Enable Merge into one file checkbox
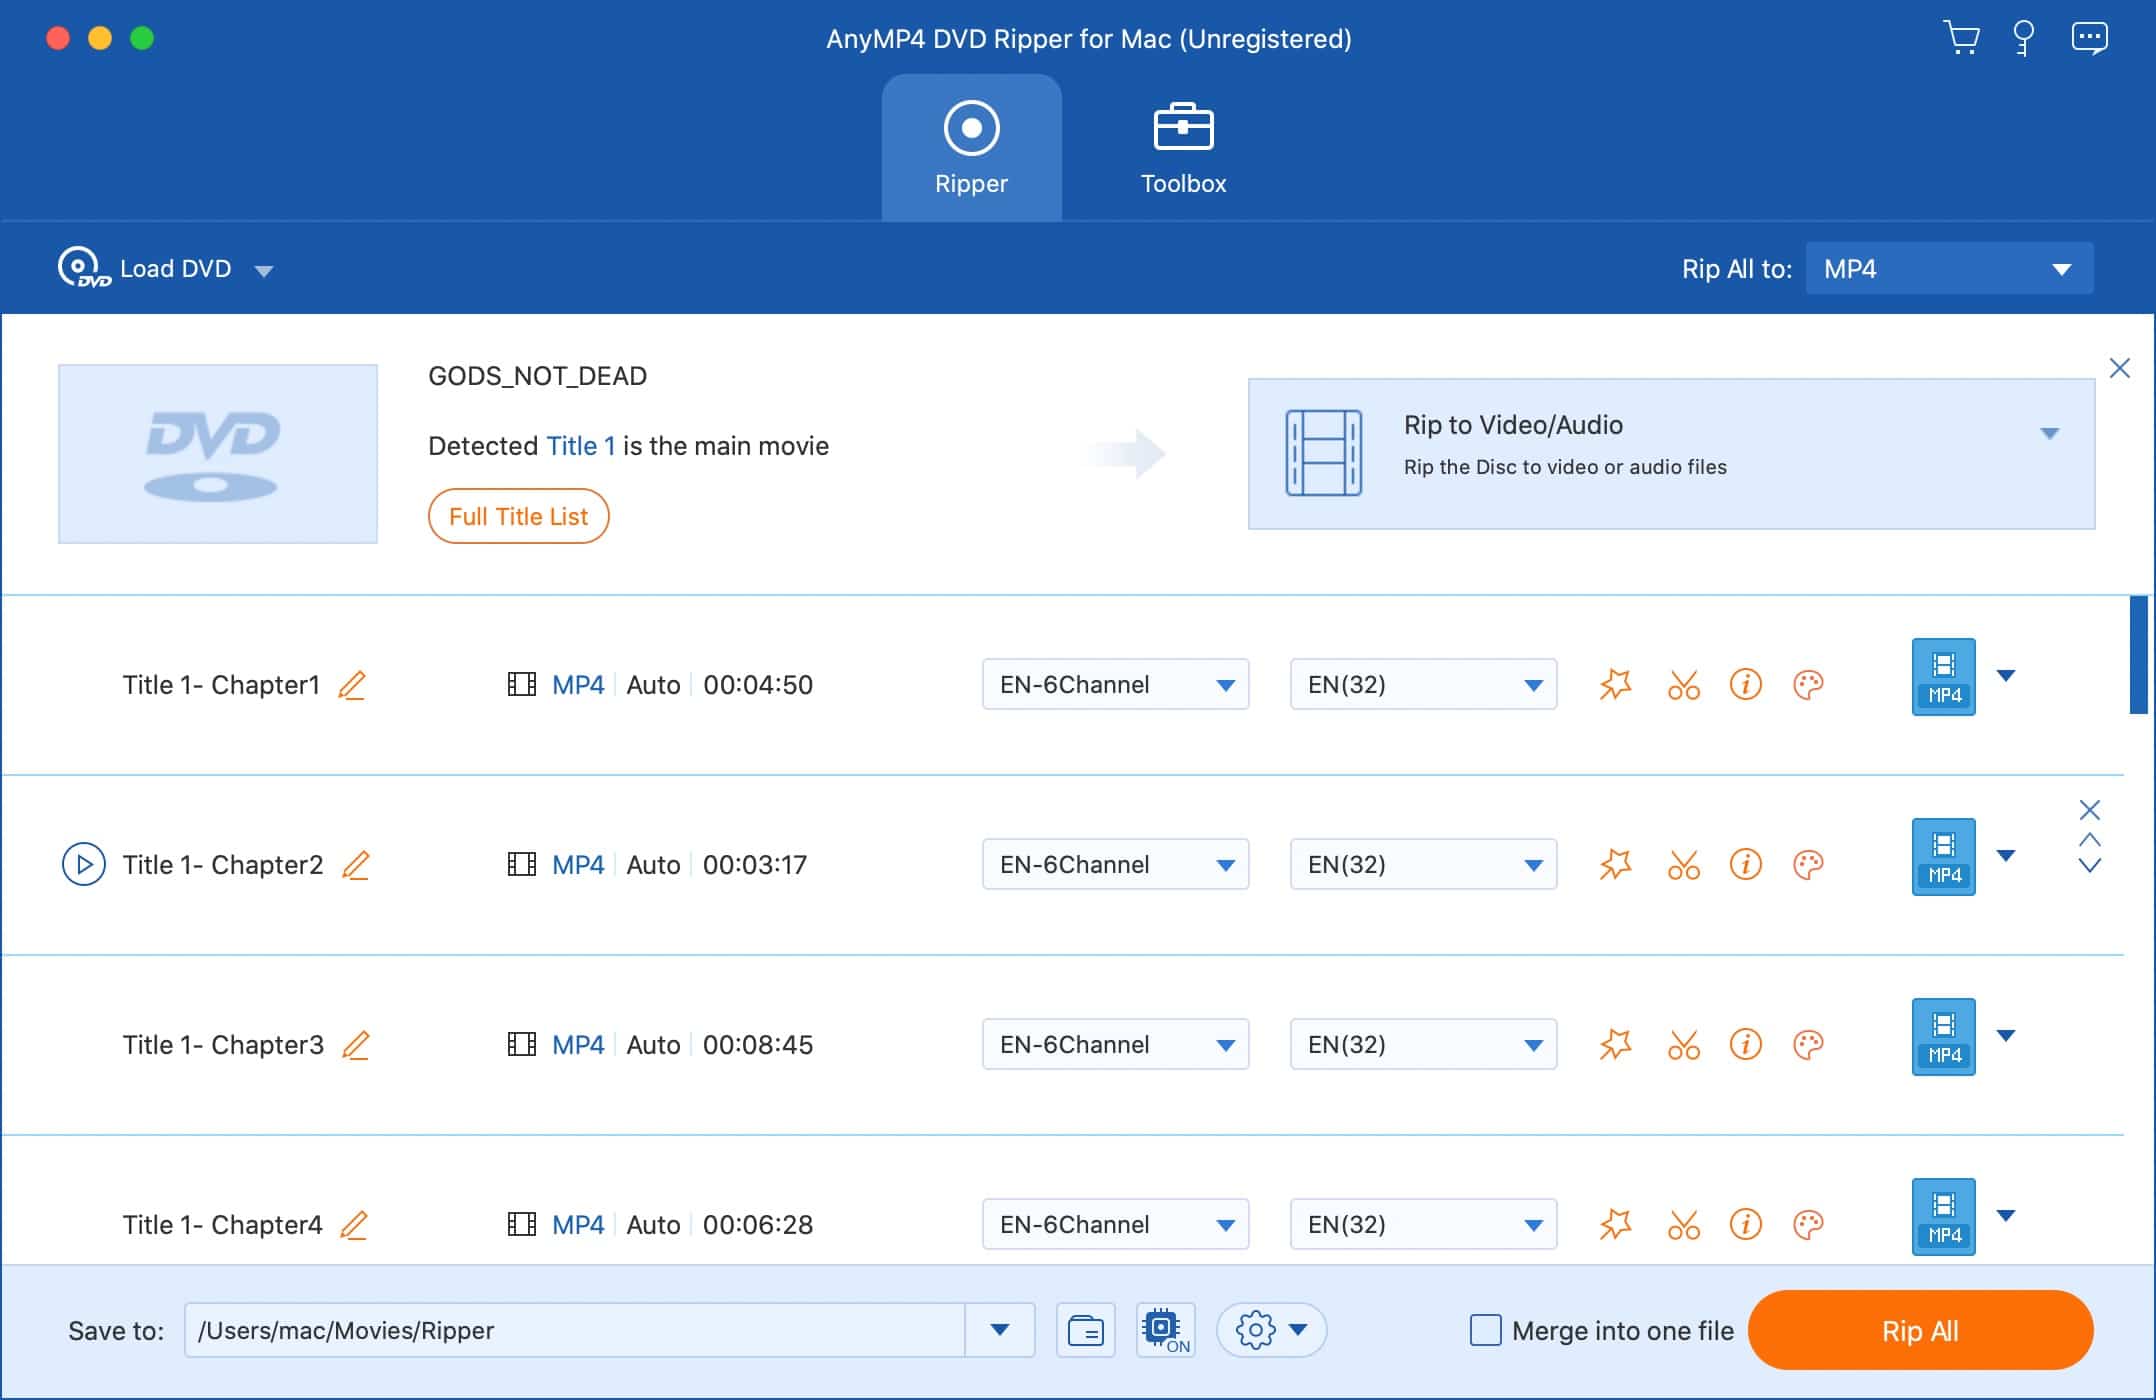Image resolution: width=2156 pixels, height=1400 pixels. pos(1486,1331)
